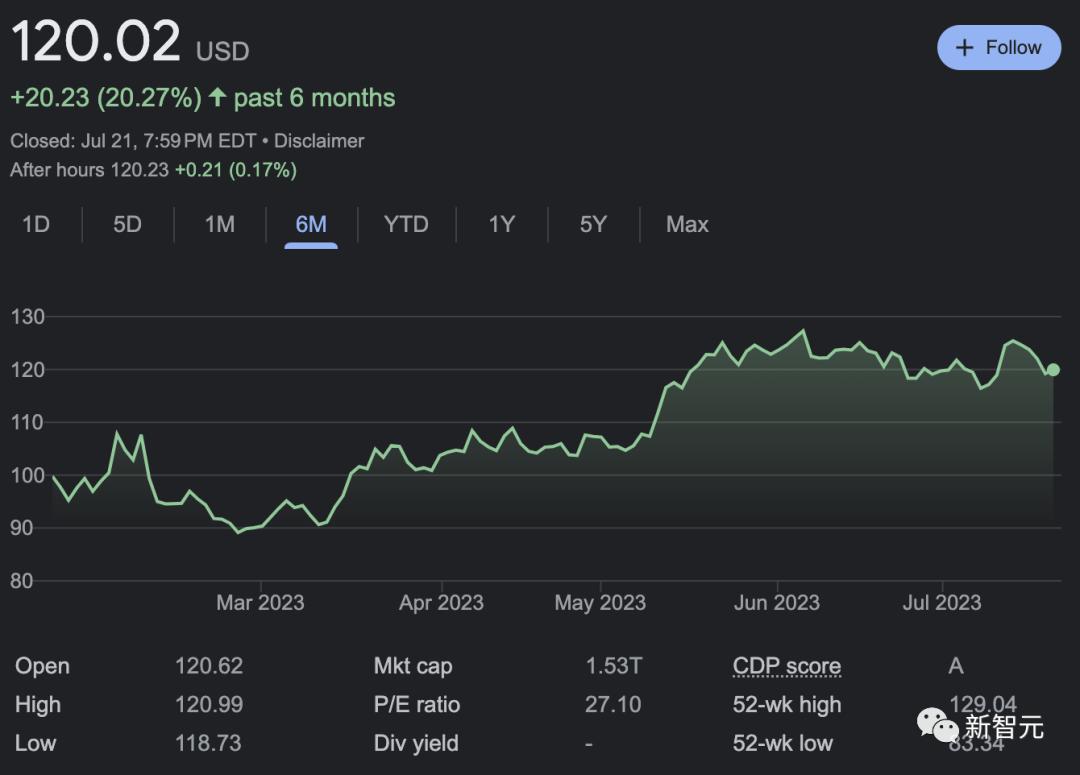This screenshot has width=1080, height=775.
Task: Show the 5Y price history
Action: click(x=593, y=224)
